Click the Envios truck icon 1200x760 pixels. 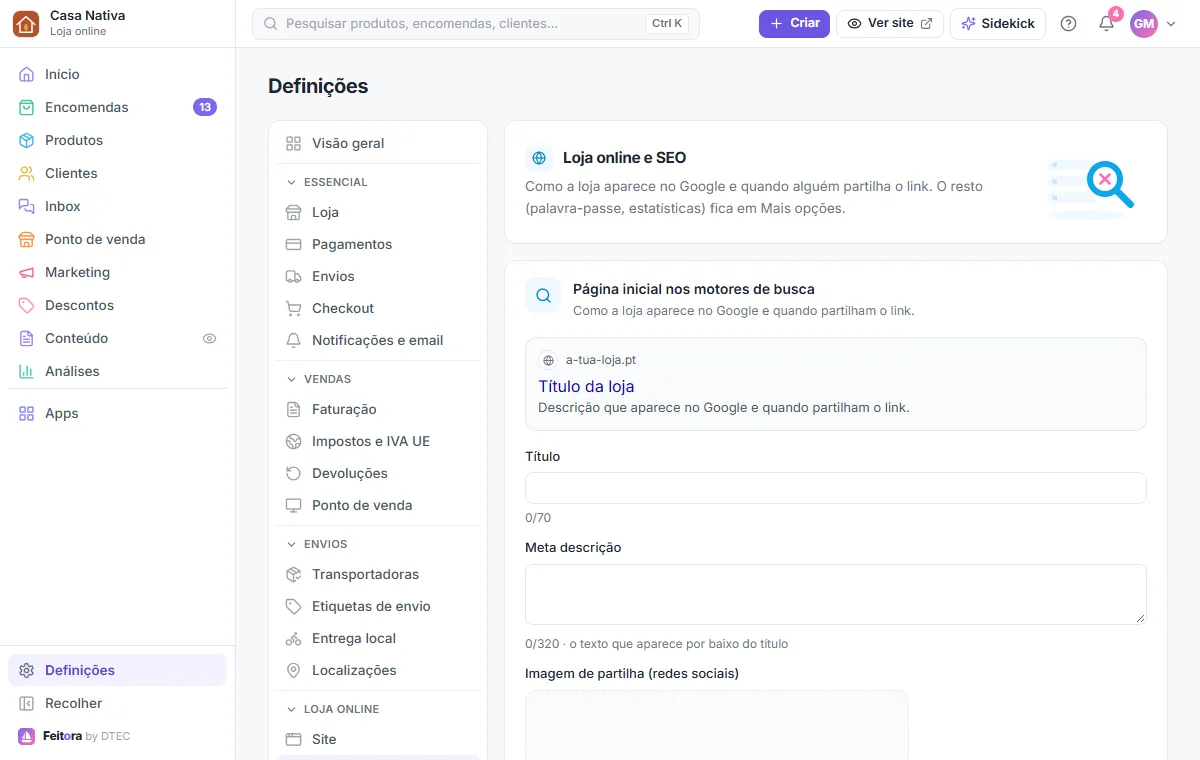293,276
